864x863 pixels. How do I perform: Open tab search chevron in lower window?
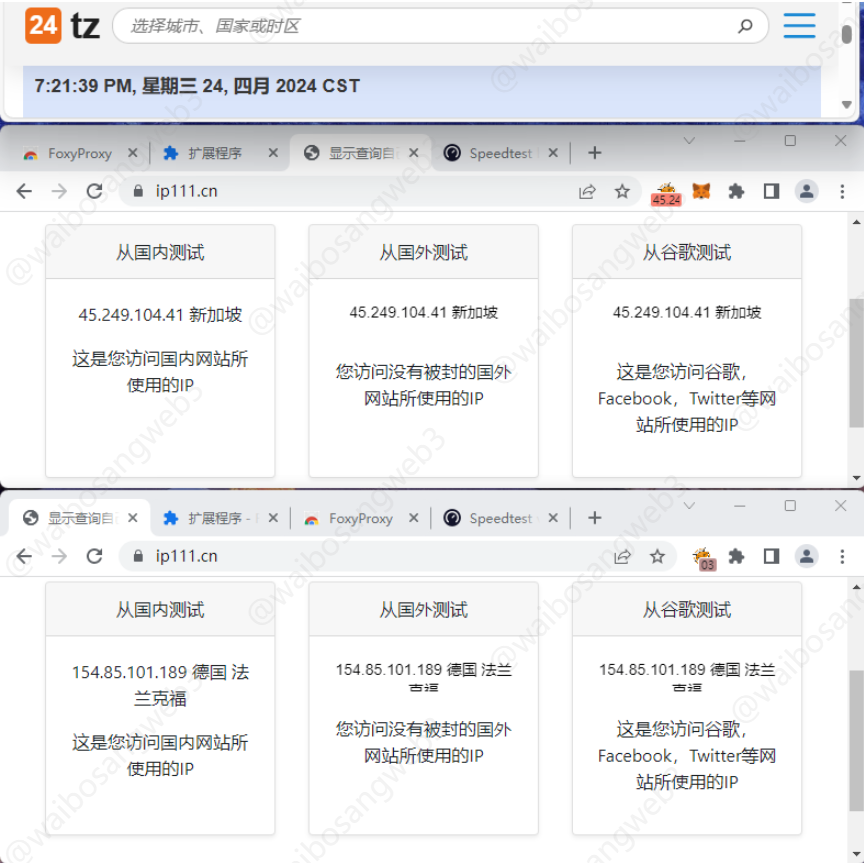689,506
